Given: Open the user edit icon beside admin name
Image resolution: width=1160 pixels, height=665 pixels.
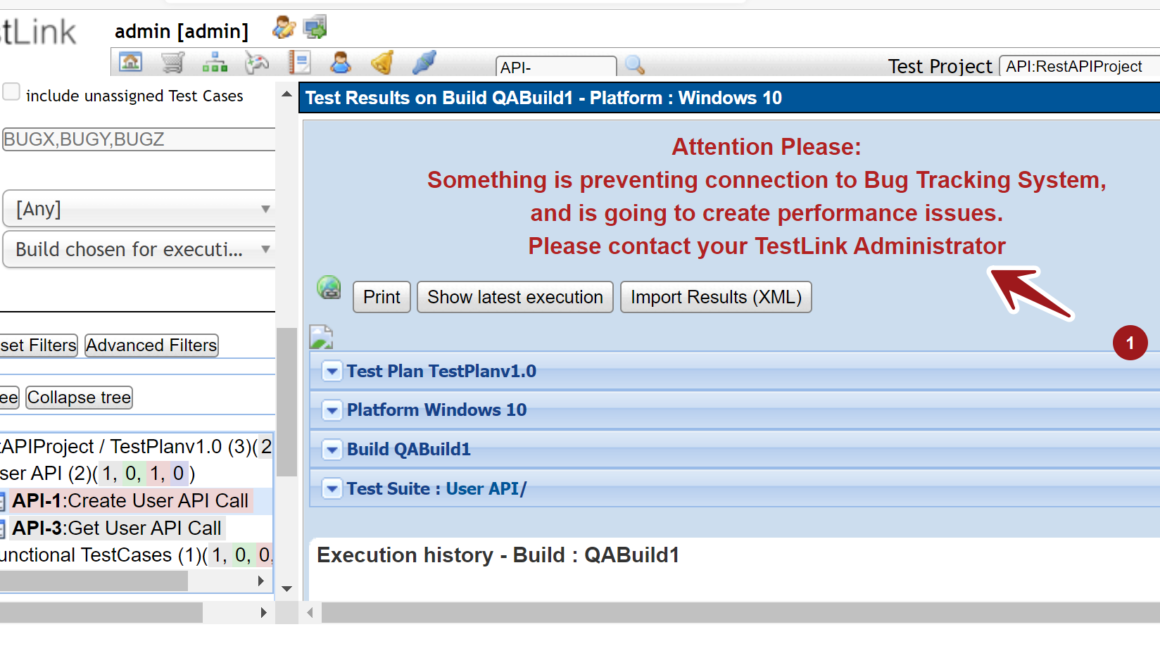Looking at the screenshot, I should coord(284,28).
